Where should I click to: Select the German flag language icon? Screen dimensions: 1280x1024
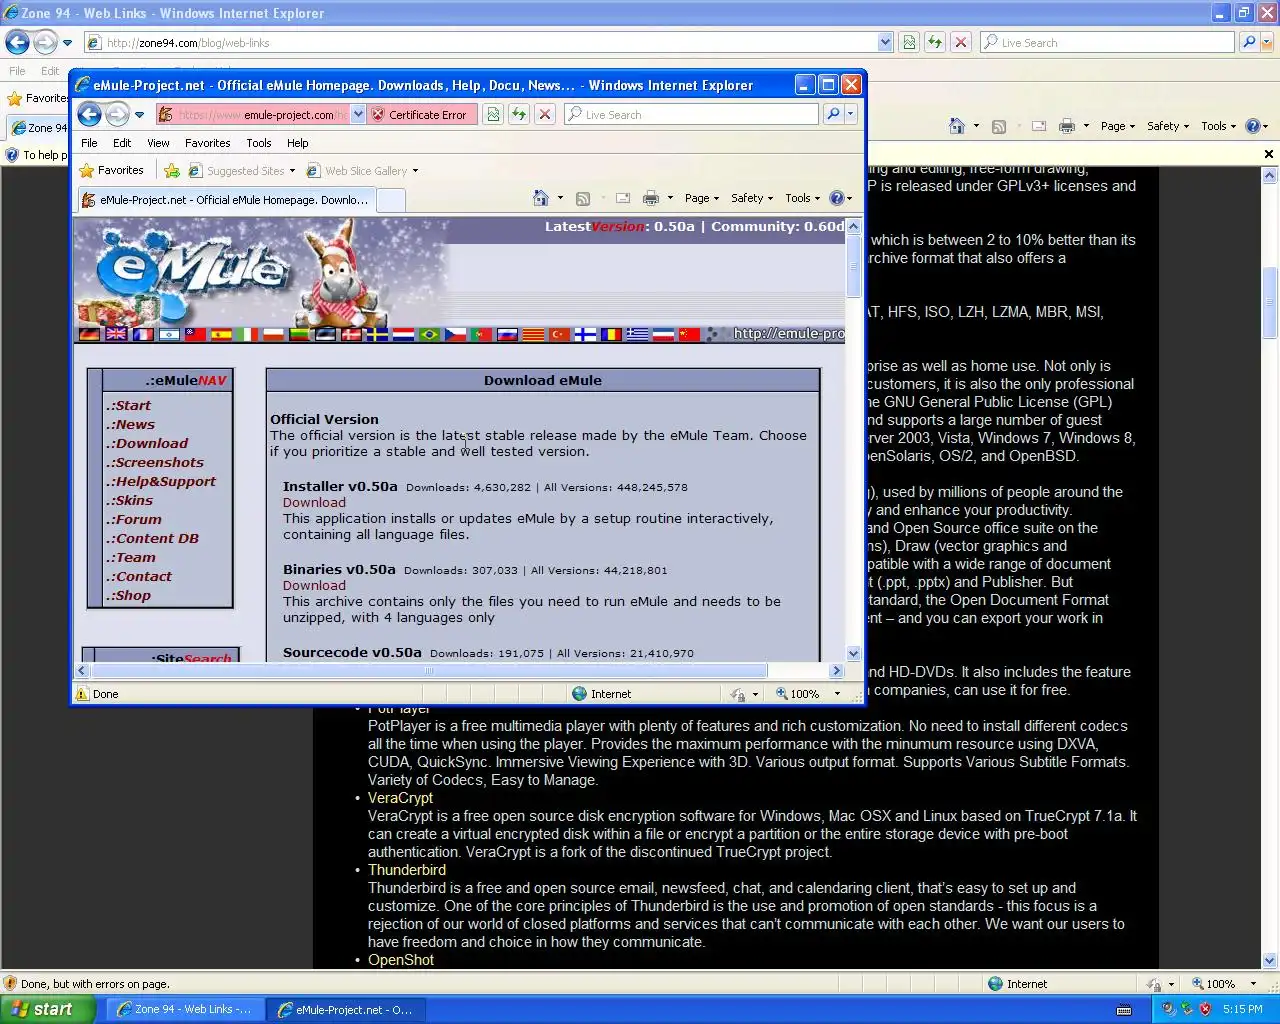click(x=90, y=334)
